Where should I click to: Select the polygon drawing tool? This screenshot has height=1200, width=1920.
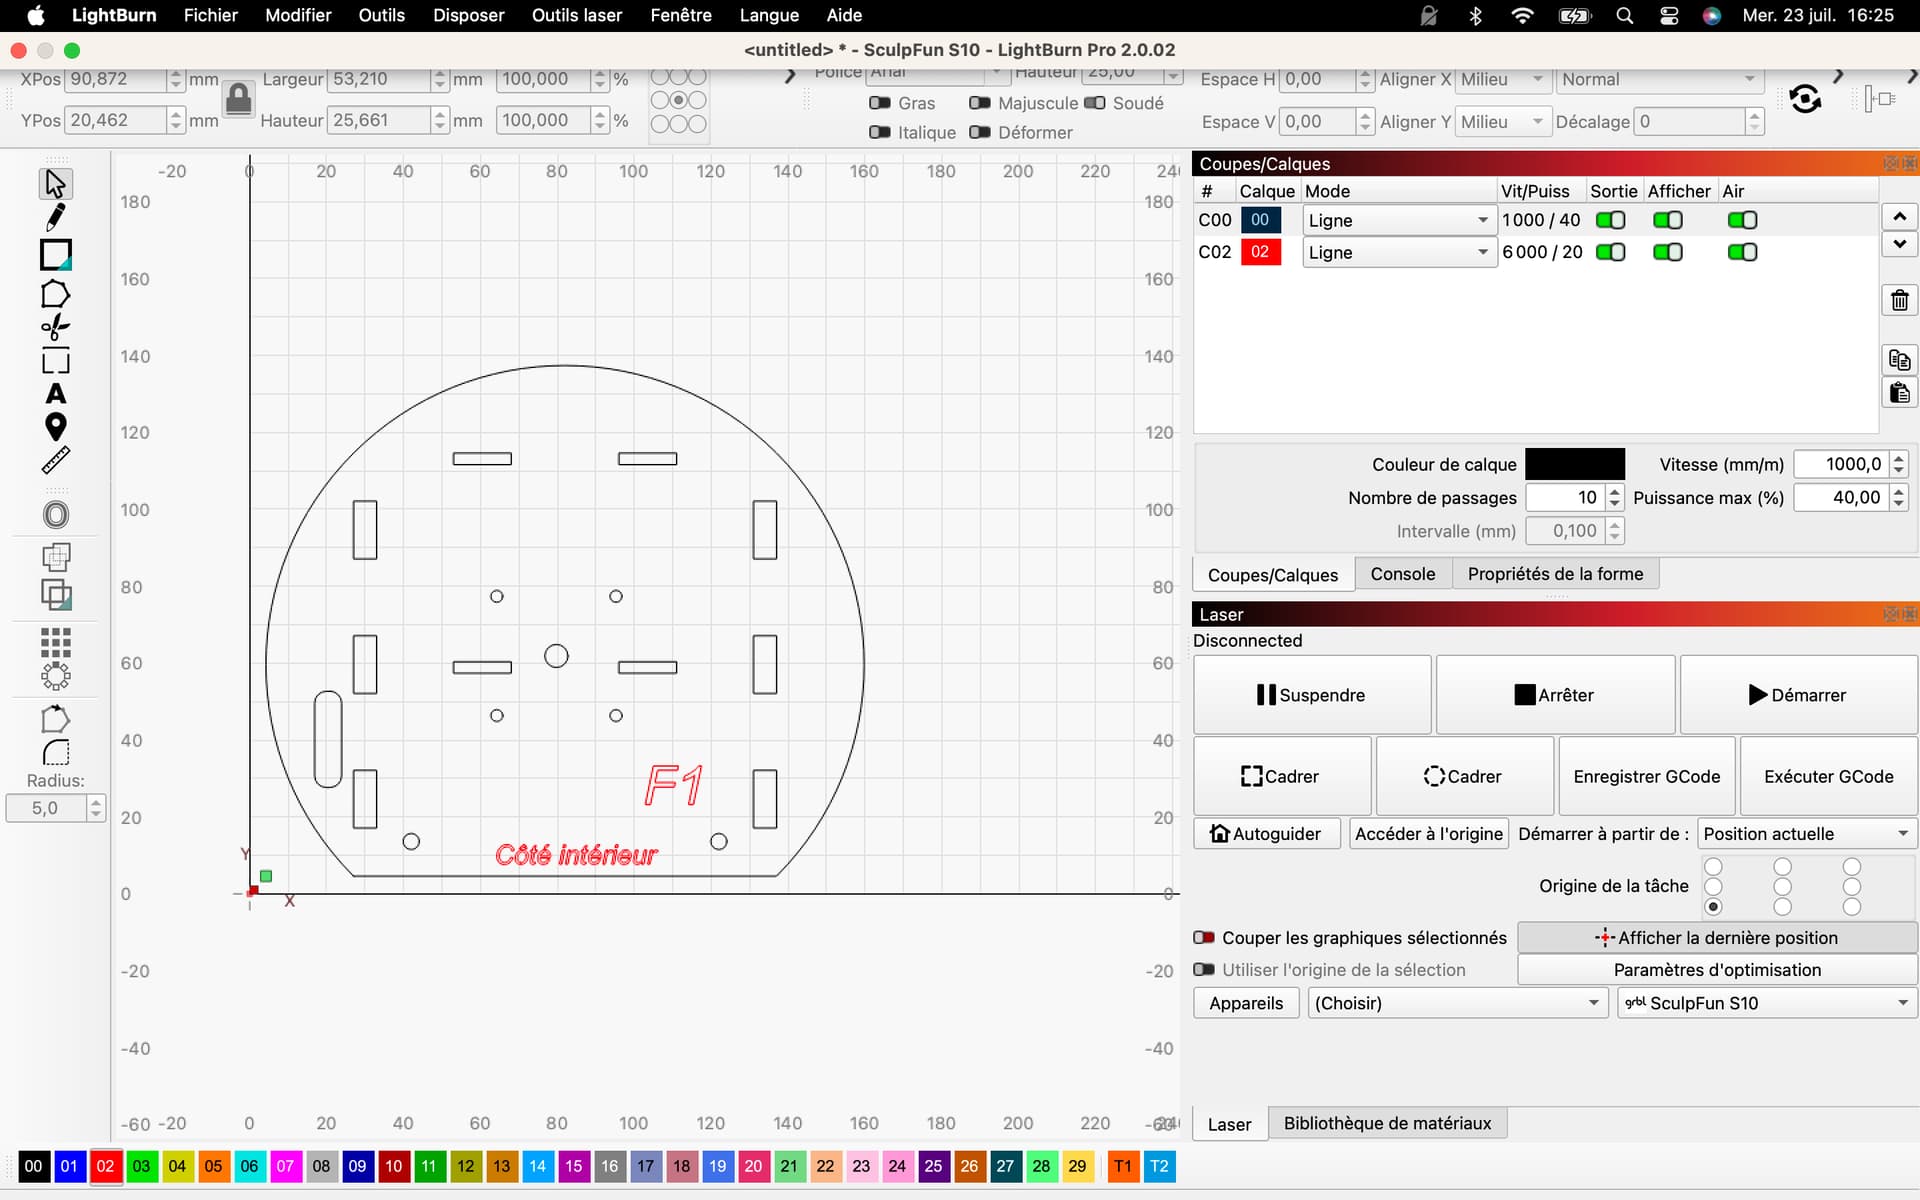[x=56, y=294]
